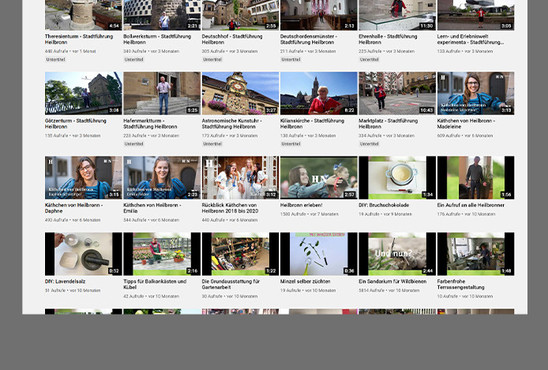
Task: Click the title 'Theresienturm - Stadtführung Heilbronn'
Action: click(x=79, y=39)
